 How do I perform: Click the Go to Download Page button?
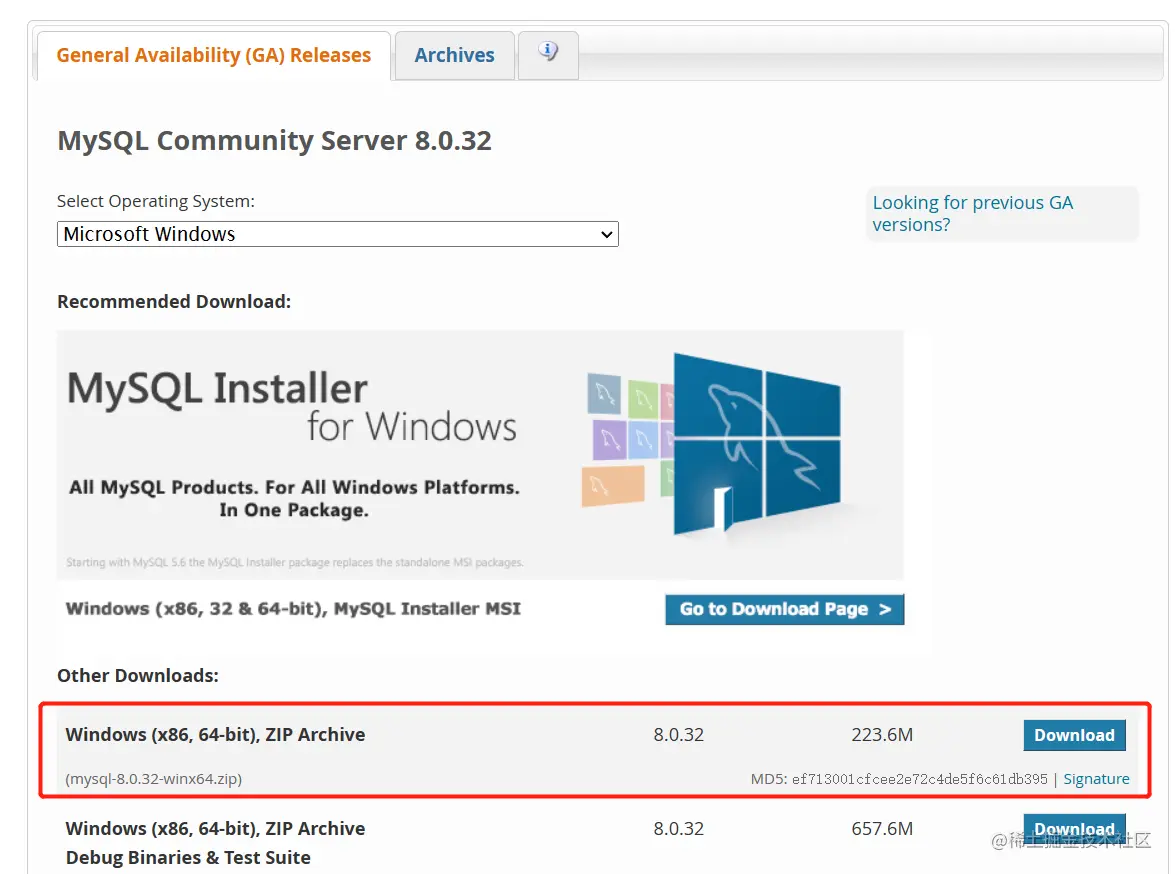tap(785, 609)
